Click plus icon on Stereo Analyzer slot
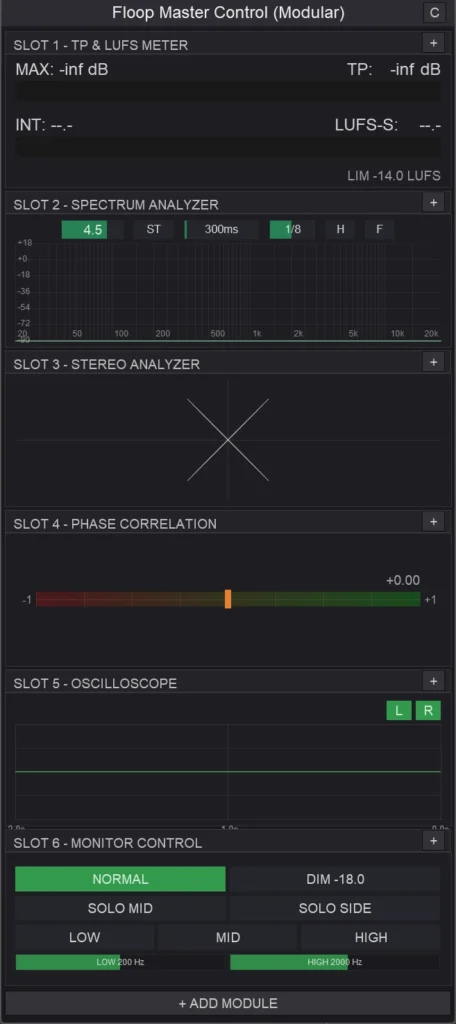The image size is (456, 1024). pyautogui.click(x=433, y=362)
